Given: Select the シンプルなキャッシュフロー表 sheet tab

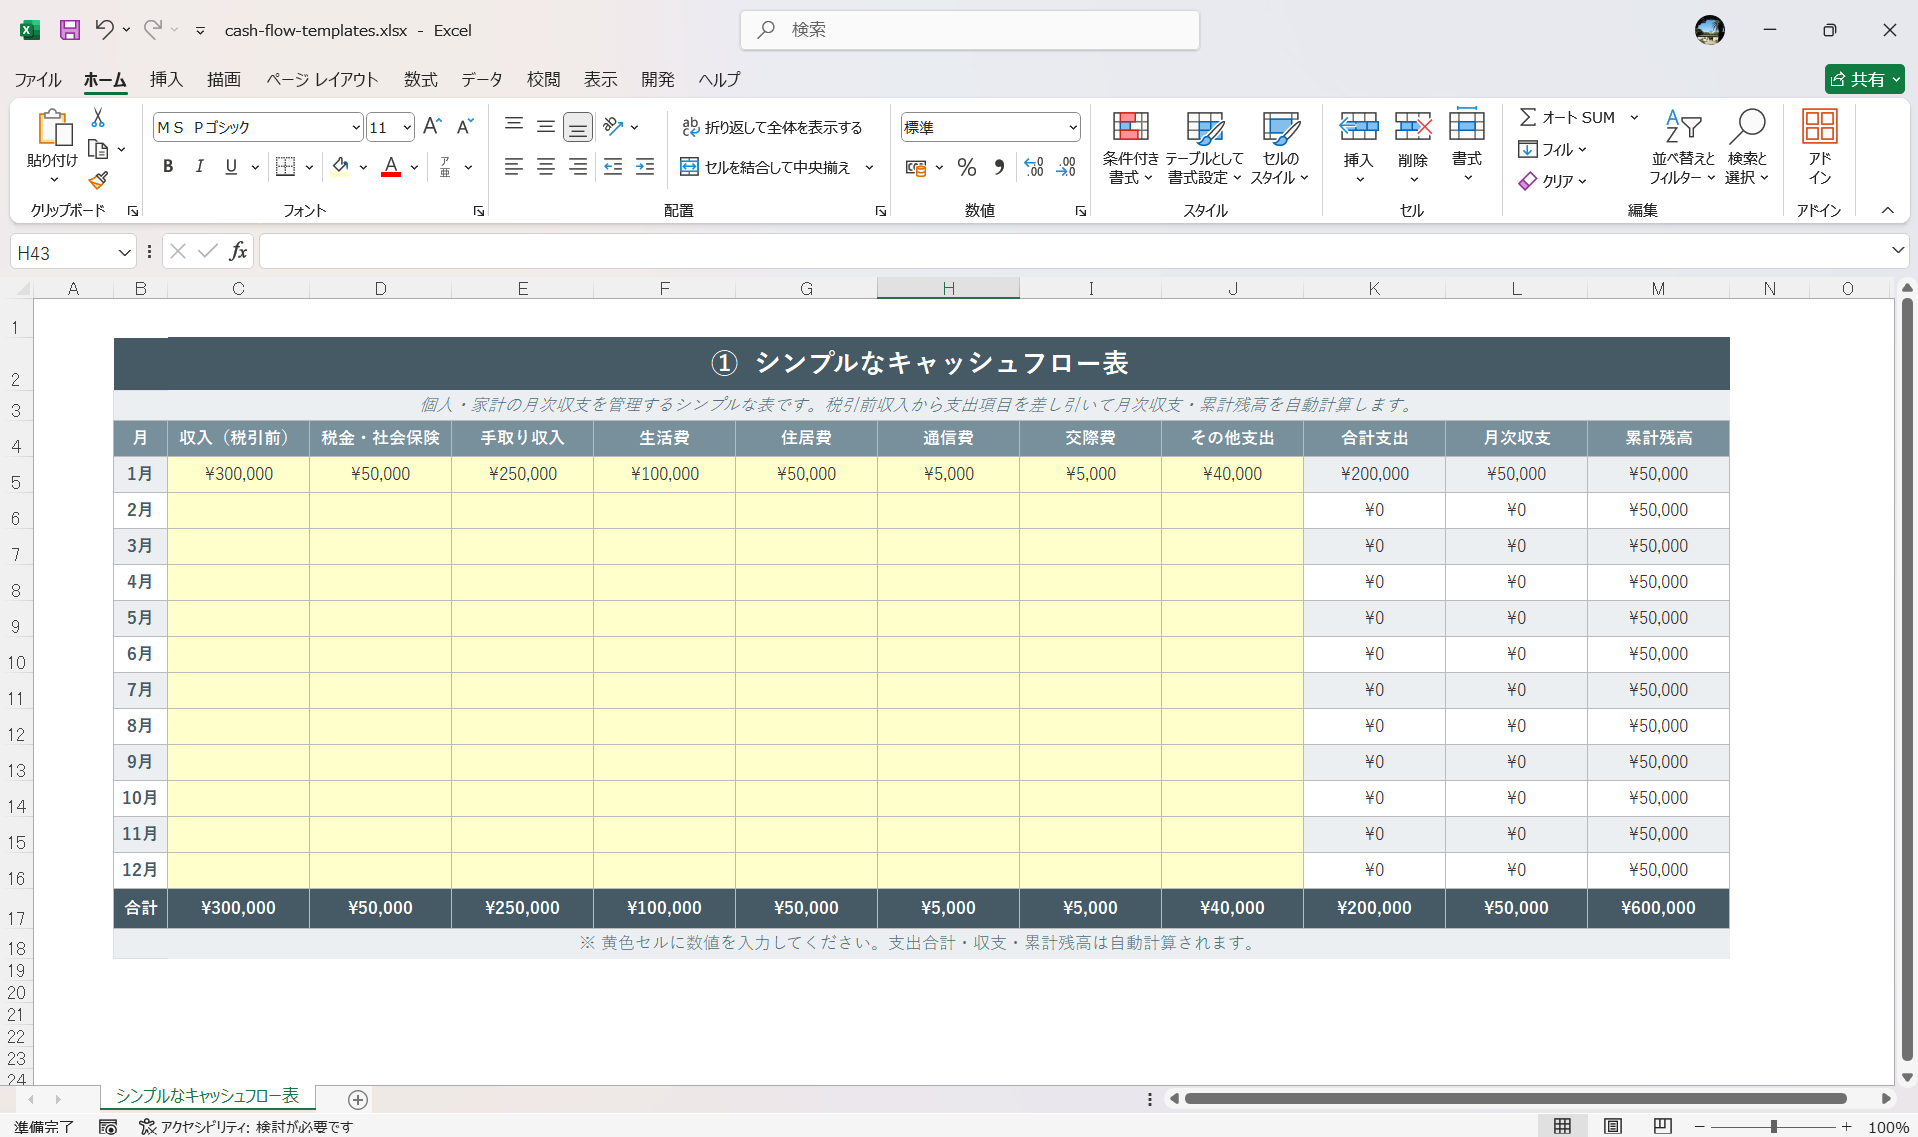Looking at the screenshot, I should [x=207, y=1096].
